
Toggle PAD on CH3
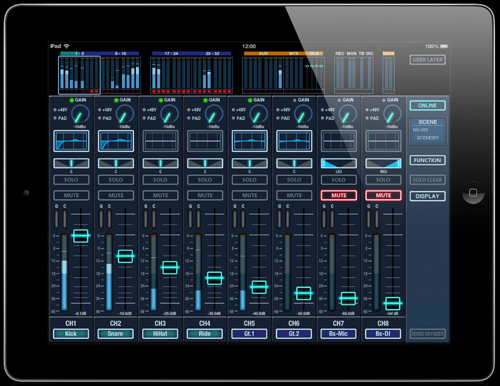(x=149, y=118)
